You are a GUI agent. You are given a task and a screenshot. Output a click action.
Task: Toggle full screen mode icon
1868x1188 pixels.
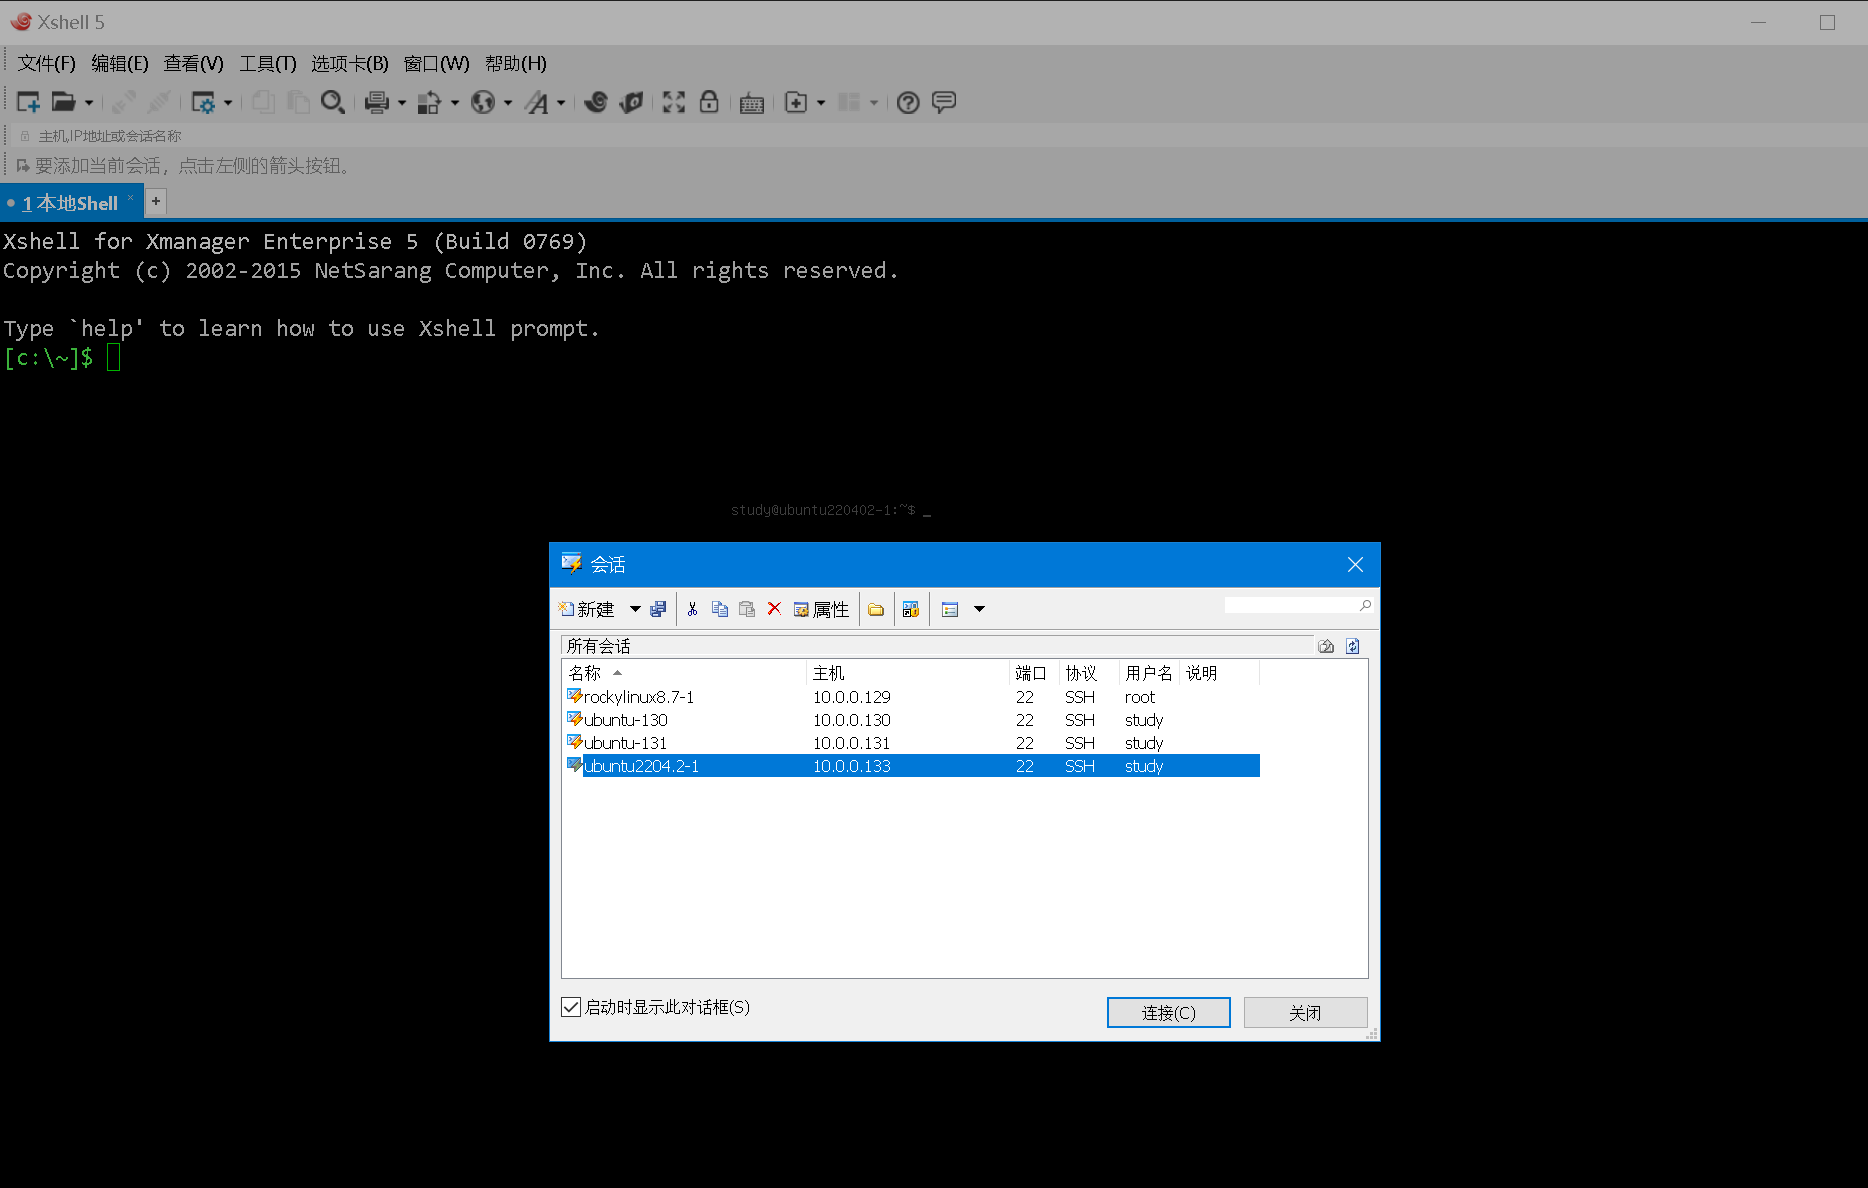click(674, 102)
